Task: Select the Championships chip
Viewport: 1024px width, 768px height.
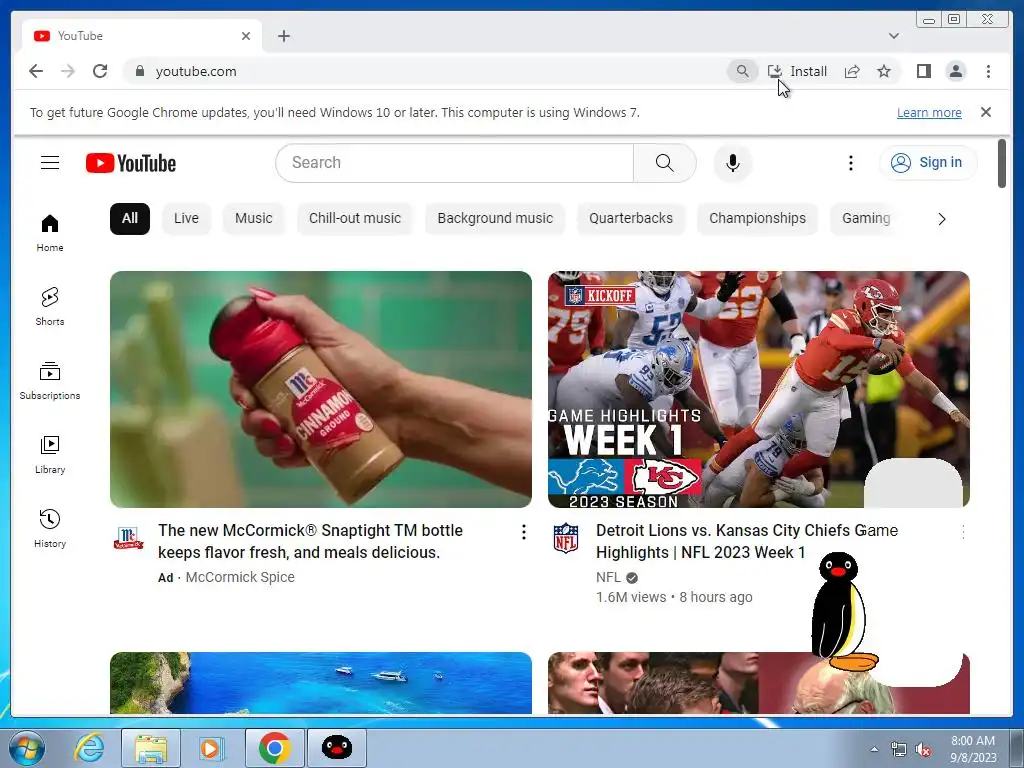Action: click(x=758, y=218)
